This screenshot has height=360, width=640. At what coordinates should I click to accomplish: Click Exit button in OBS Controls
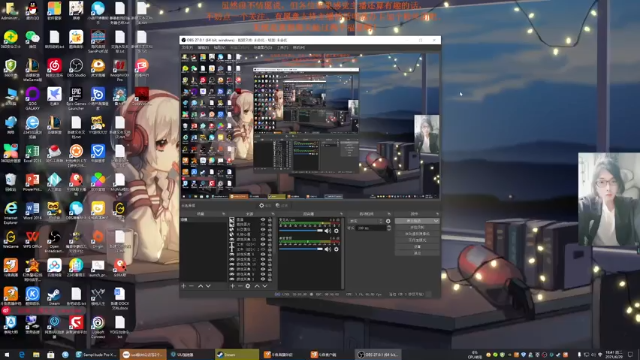tap(417, 253)
